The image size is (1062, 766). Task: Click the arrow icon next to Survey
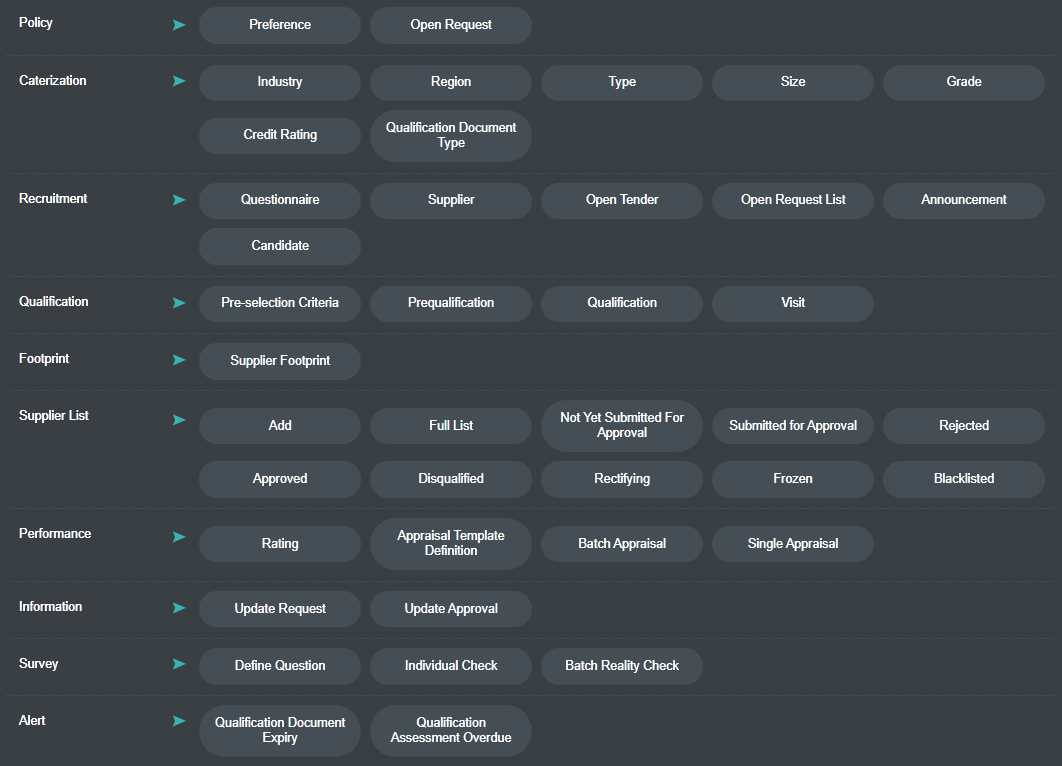pos(179,664)
